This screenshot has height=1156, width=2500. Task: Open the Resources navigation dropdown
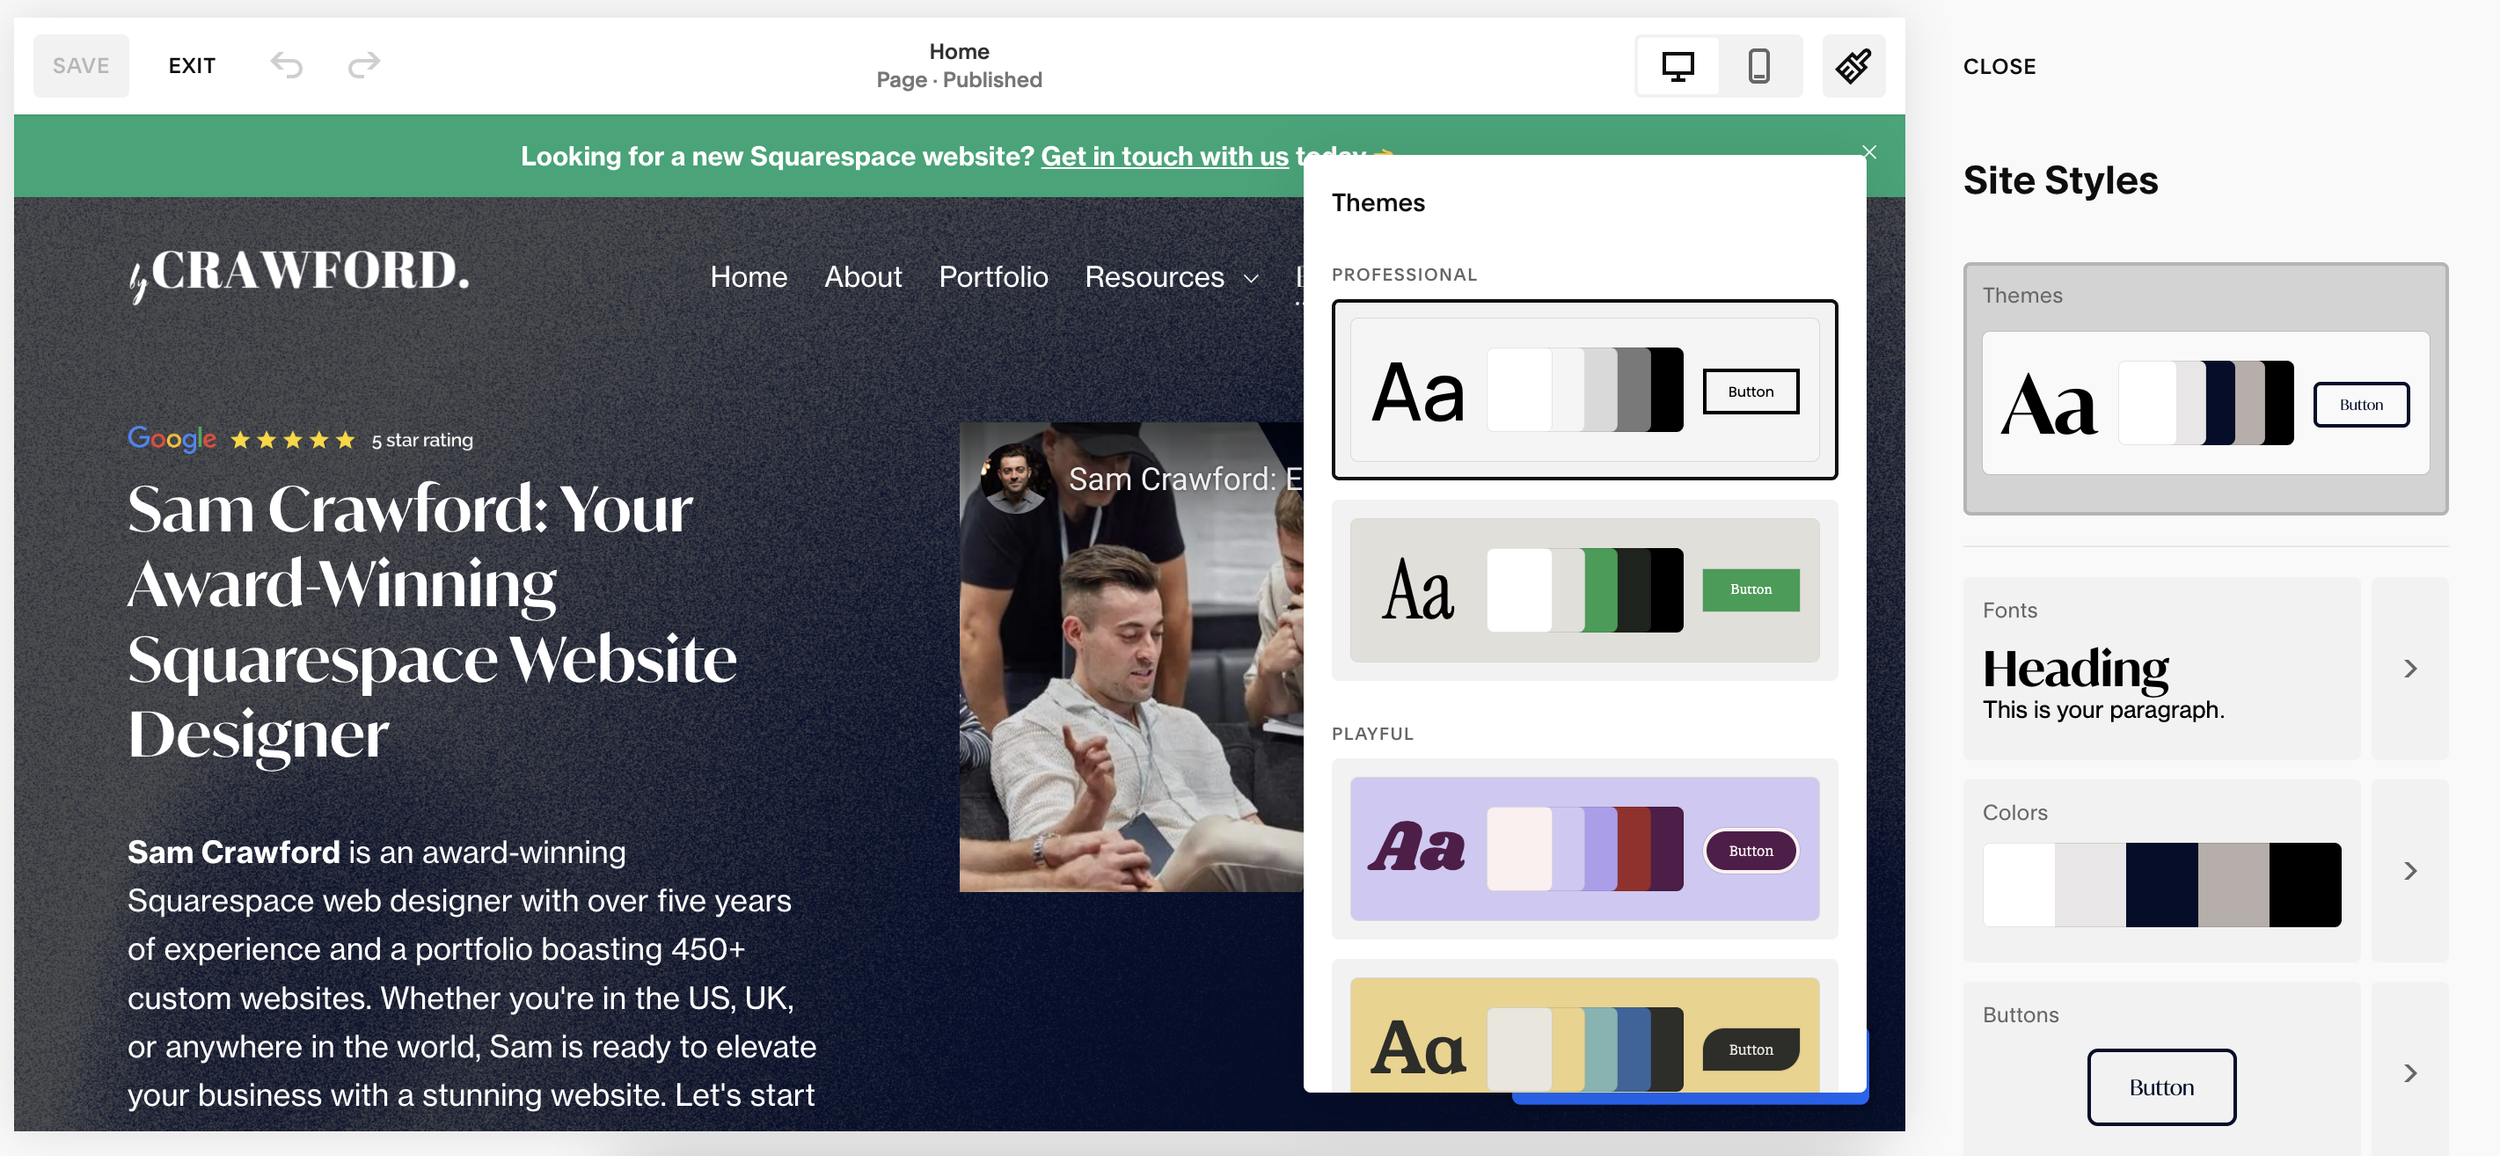point(1170,277)
